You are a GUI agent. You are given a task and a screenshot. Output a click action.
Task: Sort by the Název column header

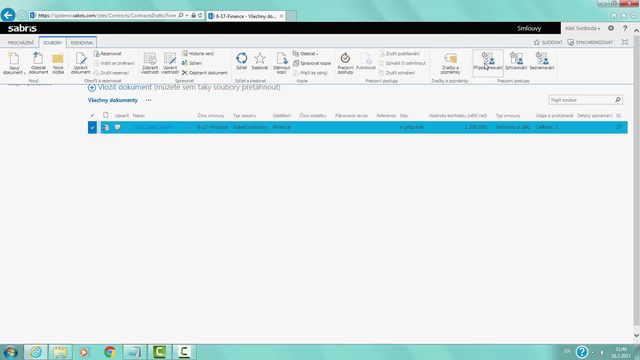coord(139,116)
